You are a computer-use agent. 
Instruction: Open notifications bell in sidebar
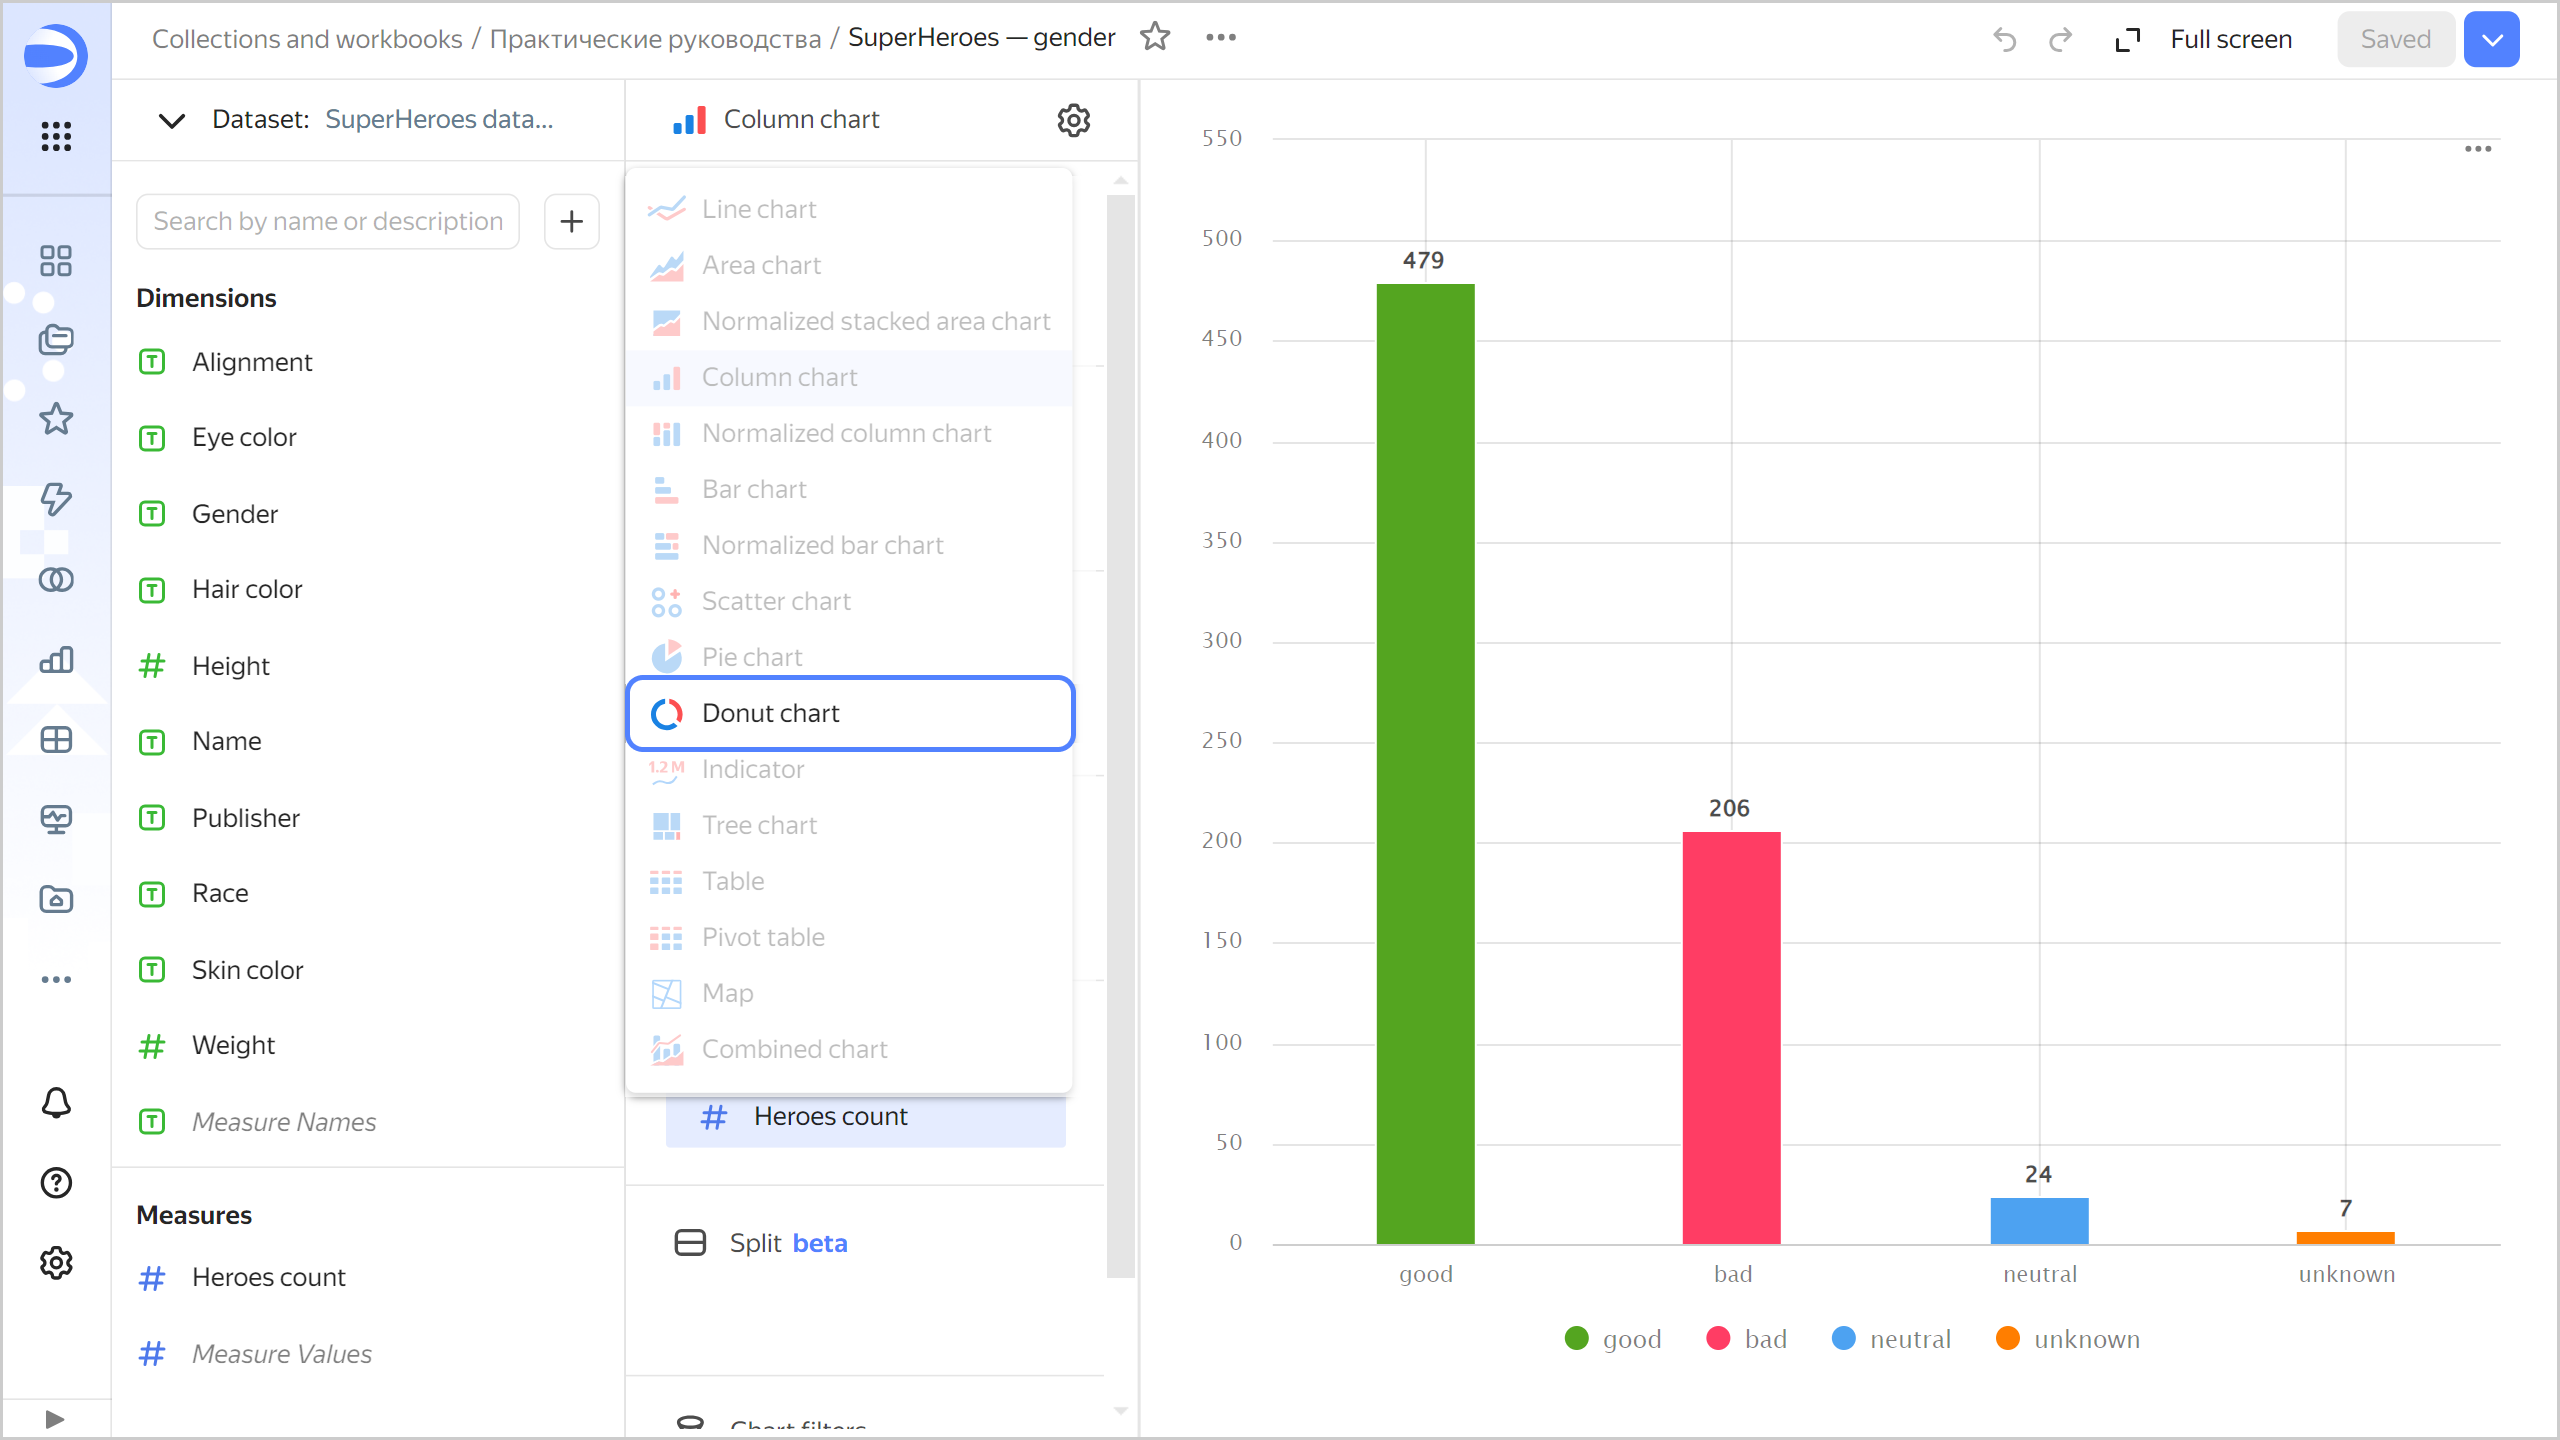pyautogui.click(x=56, y=1102)
